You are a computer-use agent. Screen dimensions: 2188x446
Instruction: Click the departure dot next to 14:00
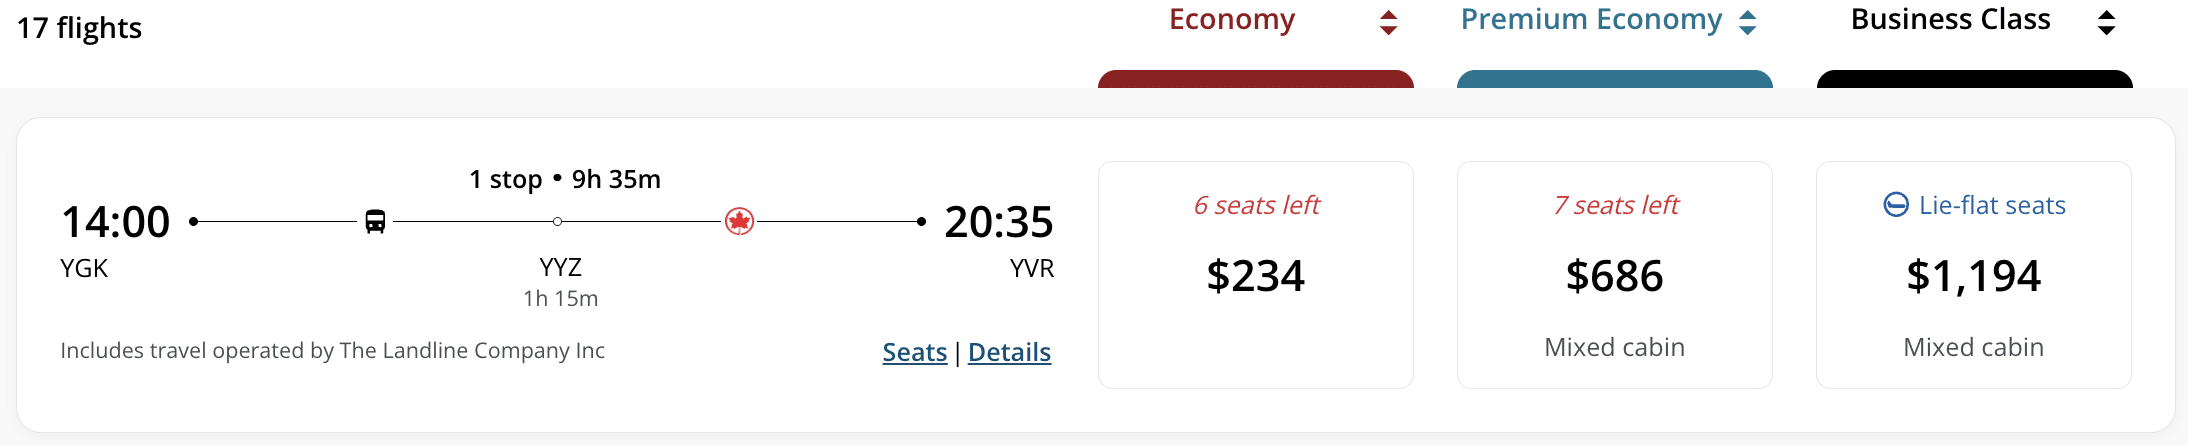coord(193,221)
